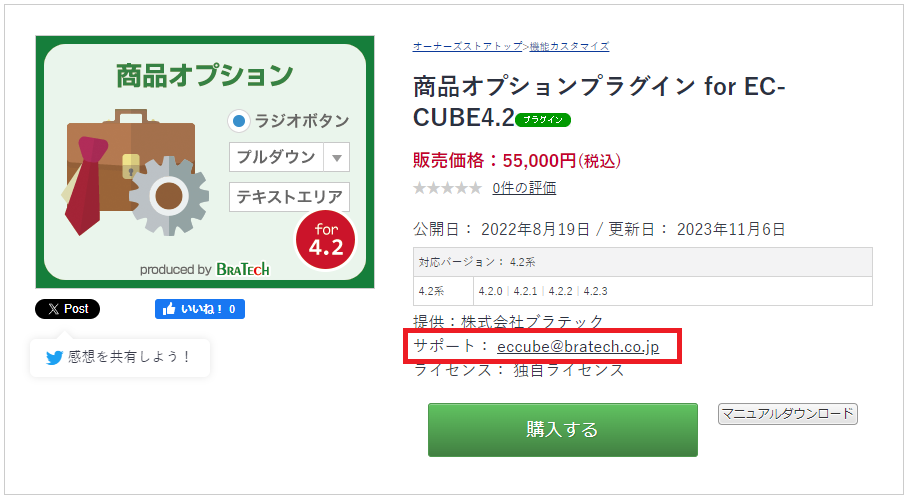
Task: Click the gray gear icon in product image
Action: [169, 195]
